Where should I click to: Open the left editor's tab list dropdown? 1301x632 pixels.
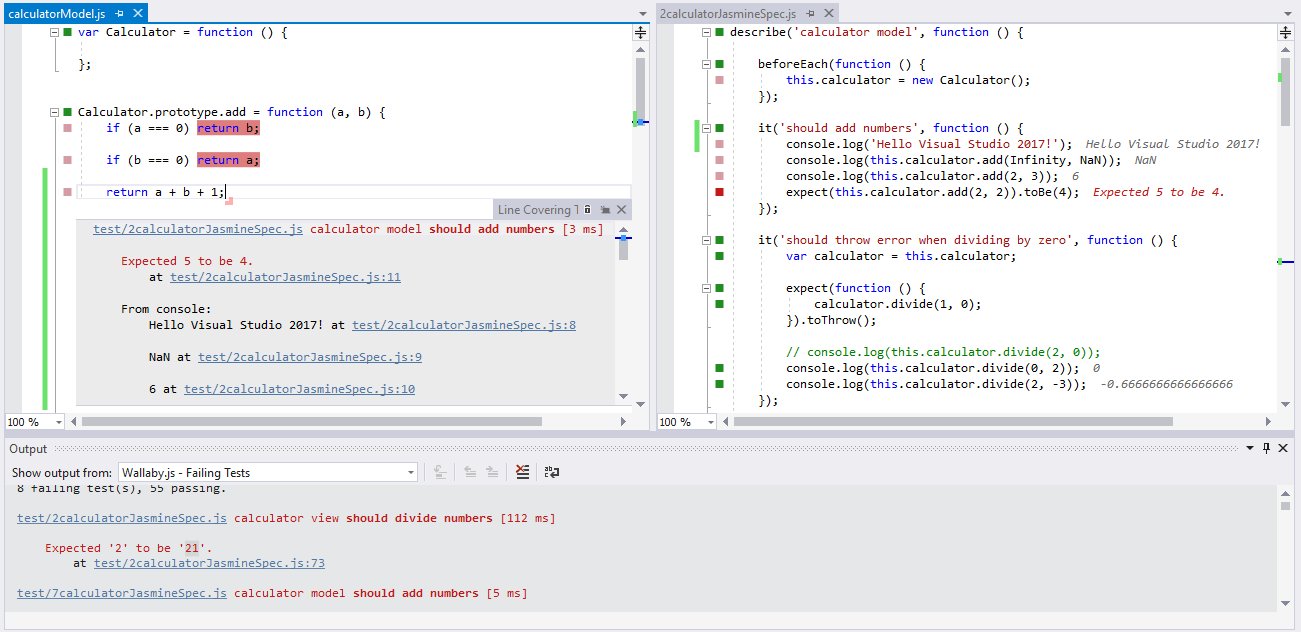tap(641, 14)
